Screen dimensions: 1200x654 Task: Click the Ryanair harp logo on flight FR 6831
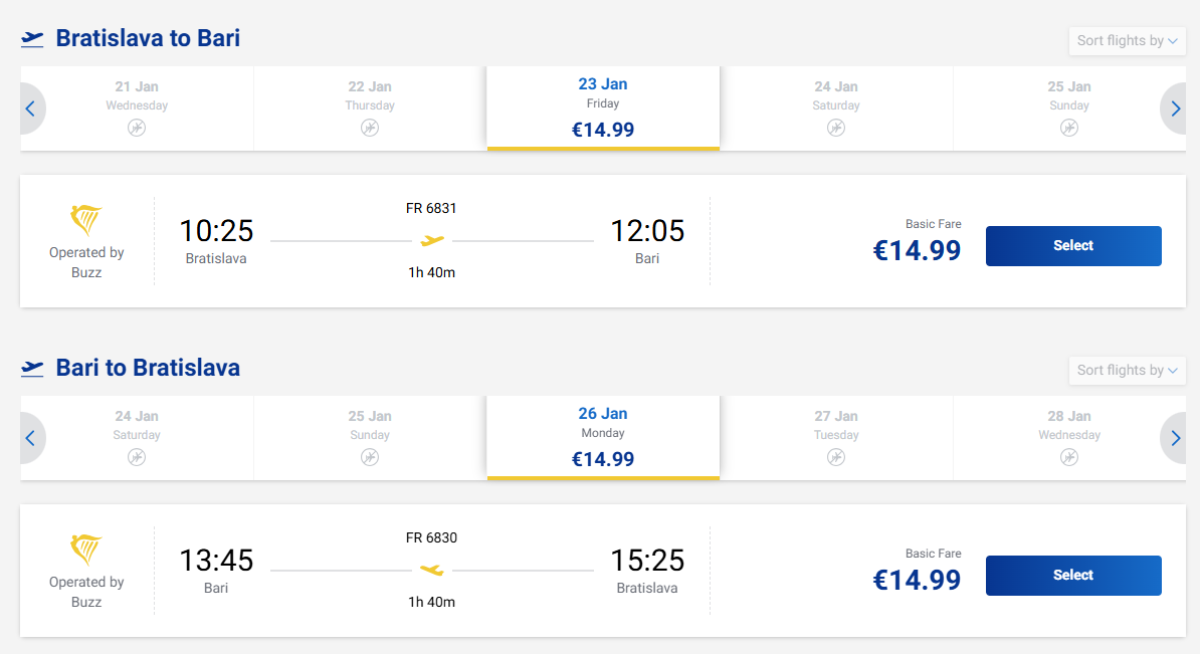coord(86,220)
